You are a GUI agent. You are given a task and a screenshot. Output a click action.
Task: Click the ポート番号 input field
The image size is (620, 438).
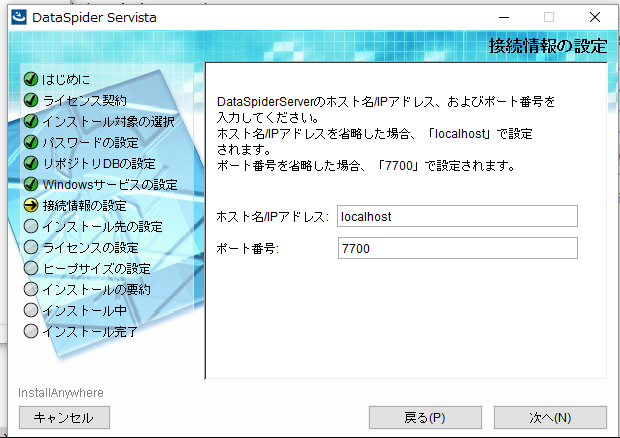(457, 248)
